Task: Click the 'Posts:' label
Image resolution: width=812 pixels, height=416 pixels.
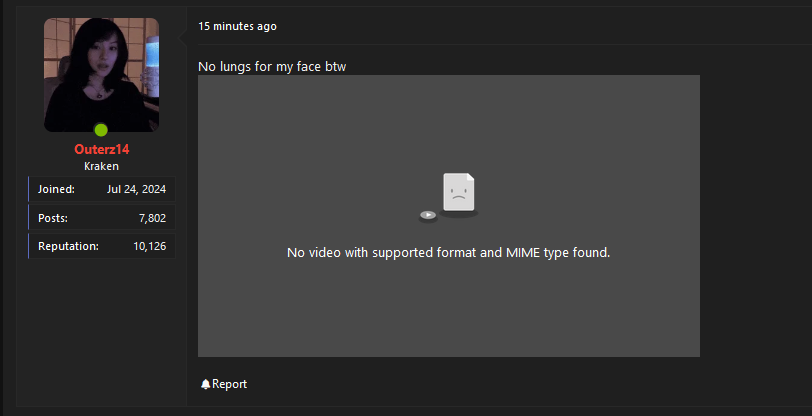Action: click(x=54, y=217)
